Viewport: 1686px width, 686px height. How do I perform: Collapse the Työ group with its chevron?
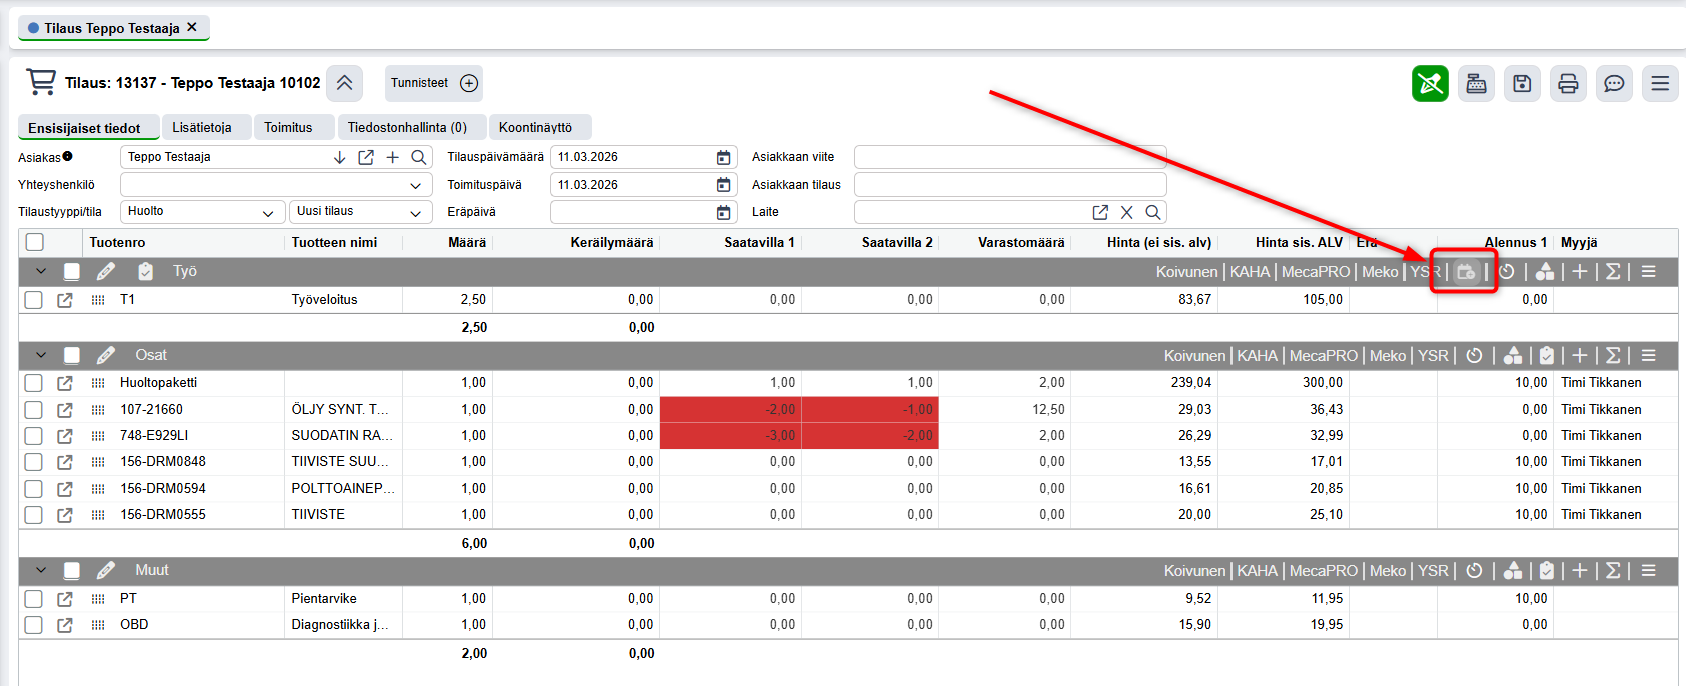[x=41, y=271]
